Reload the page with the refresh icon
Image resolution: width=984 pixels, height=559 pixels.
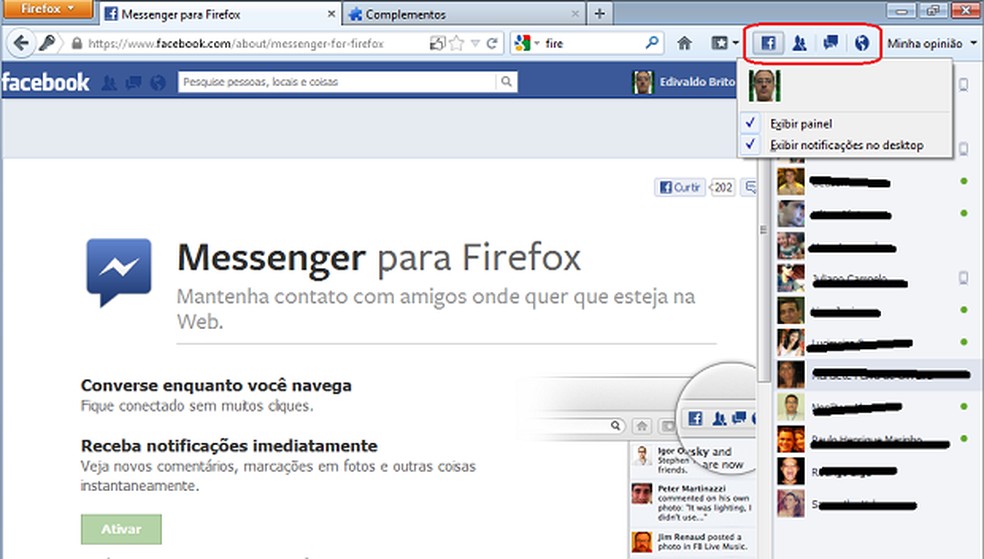pos(492,43)
